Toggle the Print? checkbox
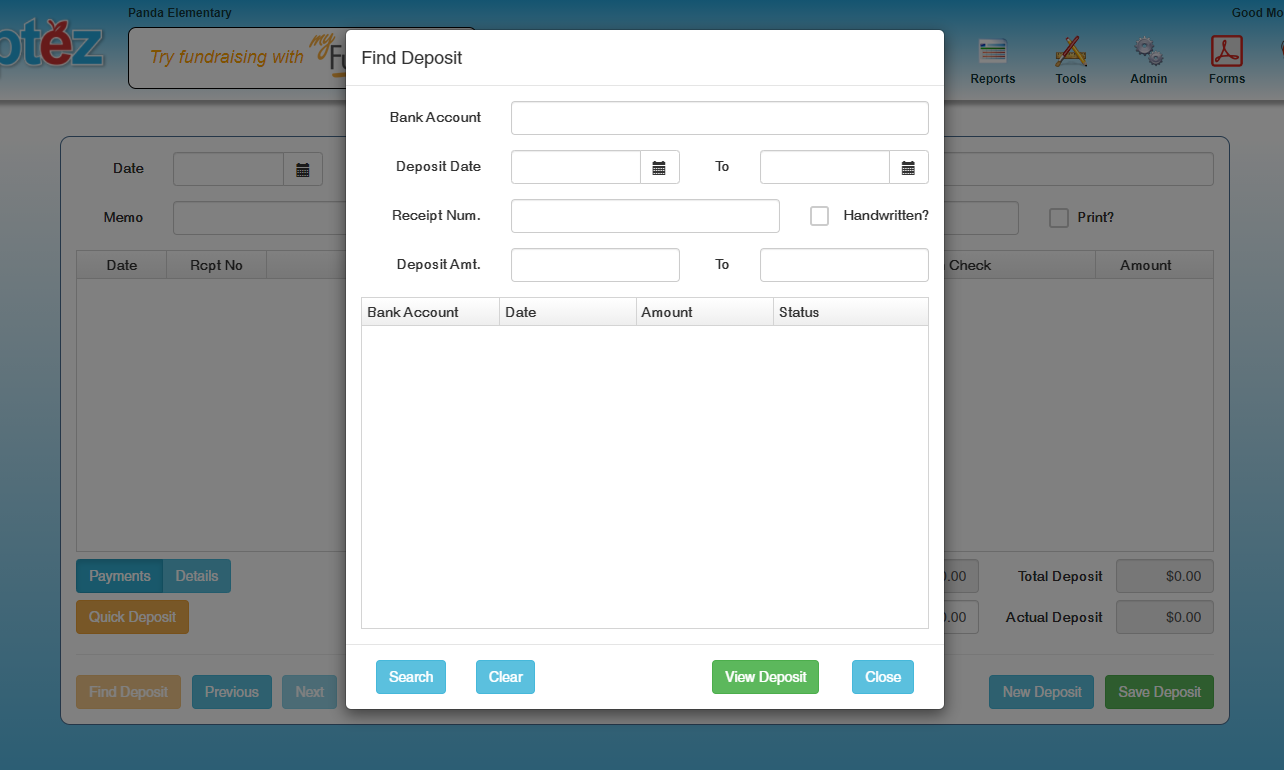Screen dimensions: 1284x770 pos(1058,218)
